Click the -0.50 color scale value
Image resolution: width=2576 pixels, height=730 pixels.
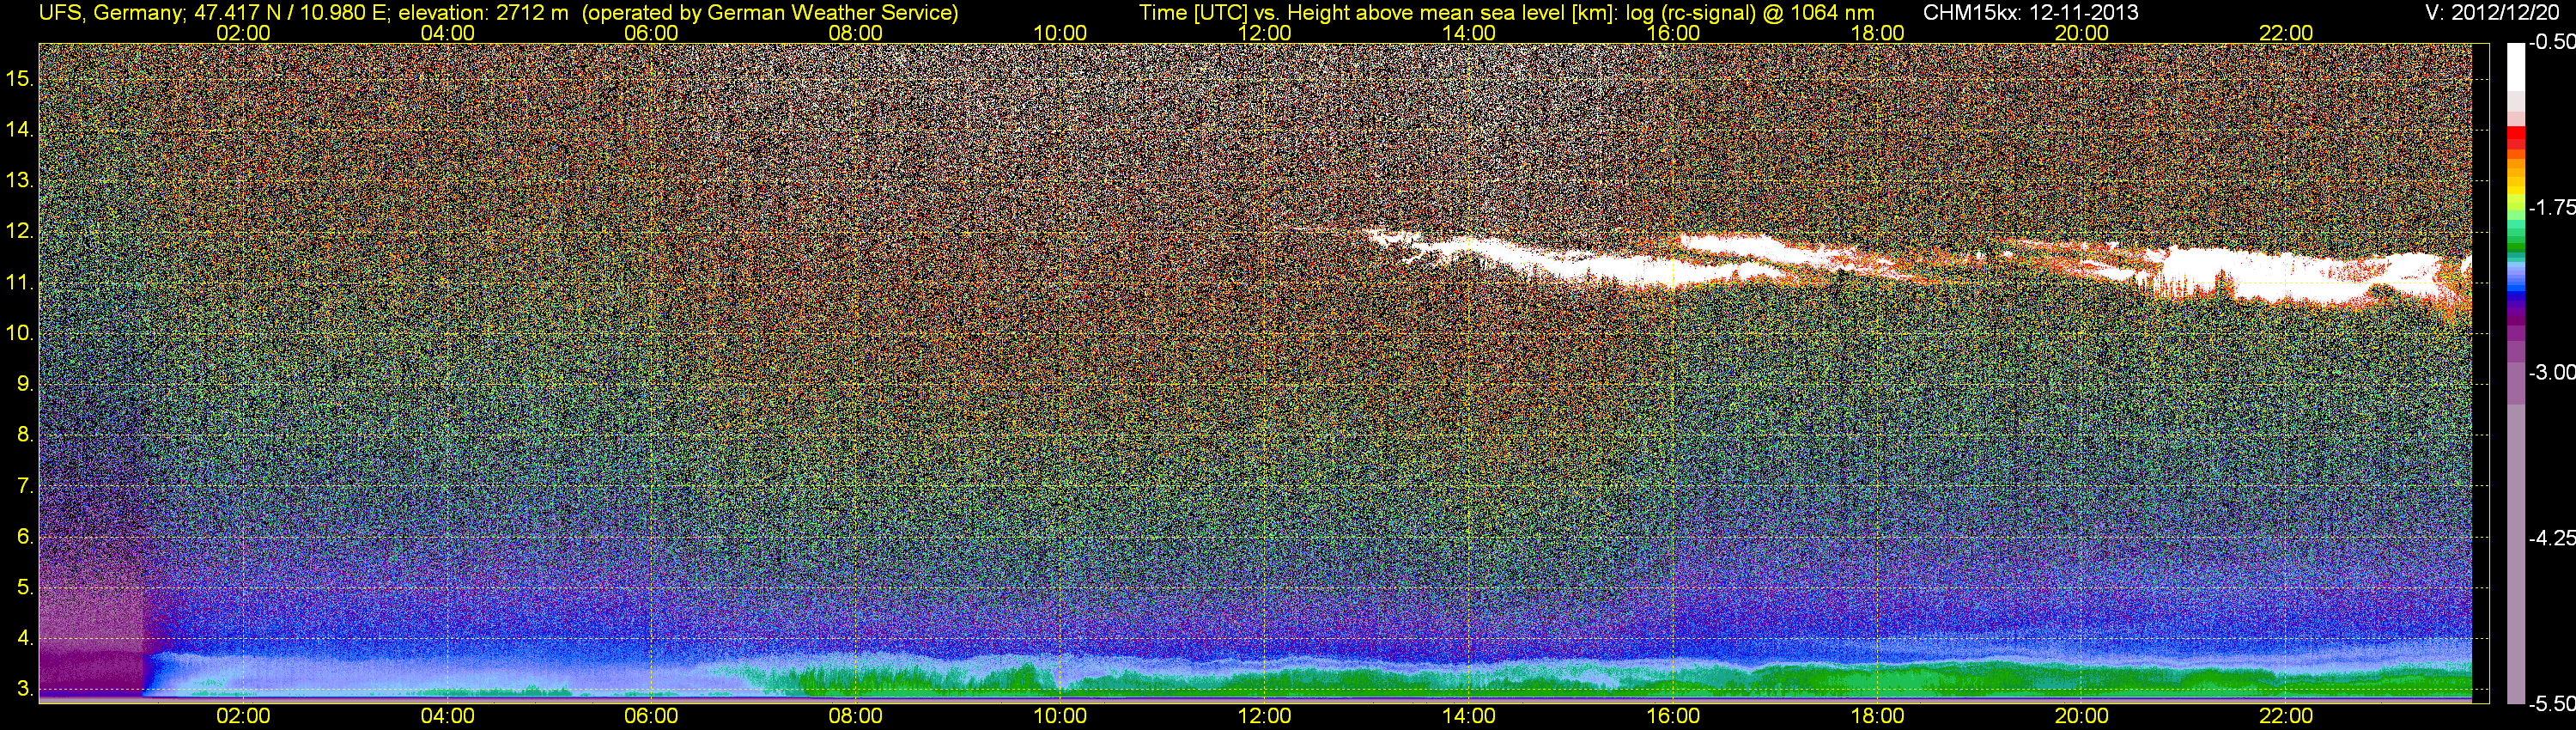coord(2551,43)
